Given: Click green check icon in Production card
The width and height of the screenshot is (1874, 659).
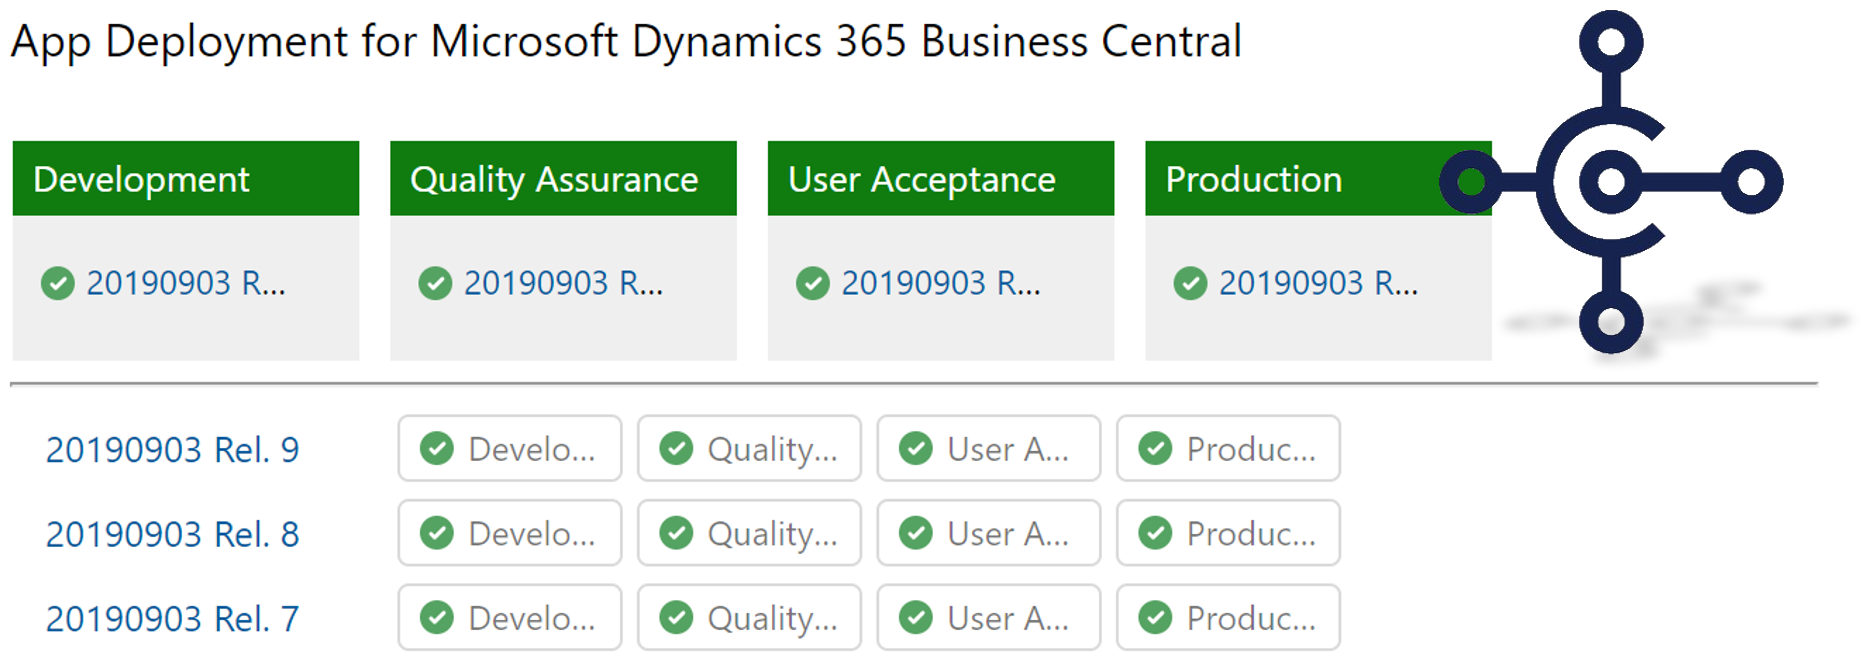Looking at the screenshot, I should pyautogui.click(x=1190, y=284).
